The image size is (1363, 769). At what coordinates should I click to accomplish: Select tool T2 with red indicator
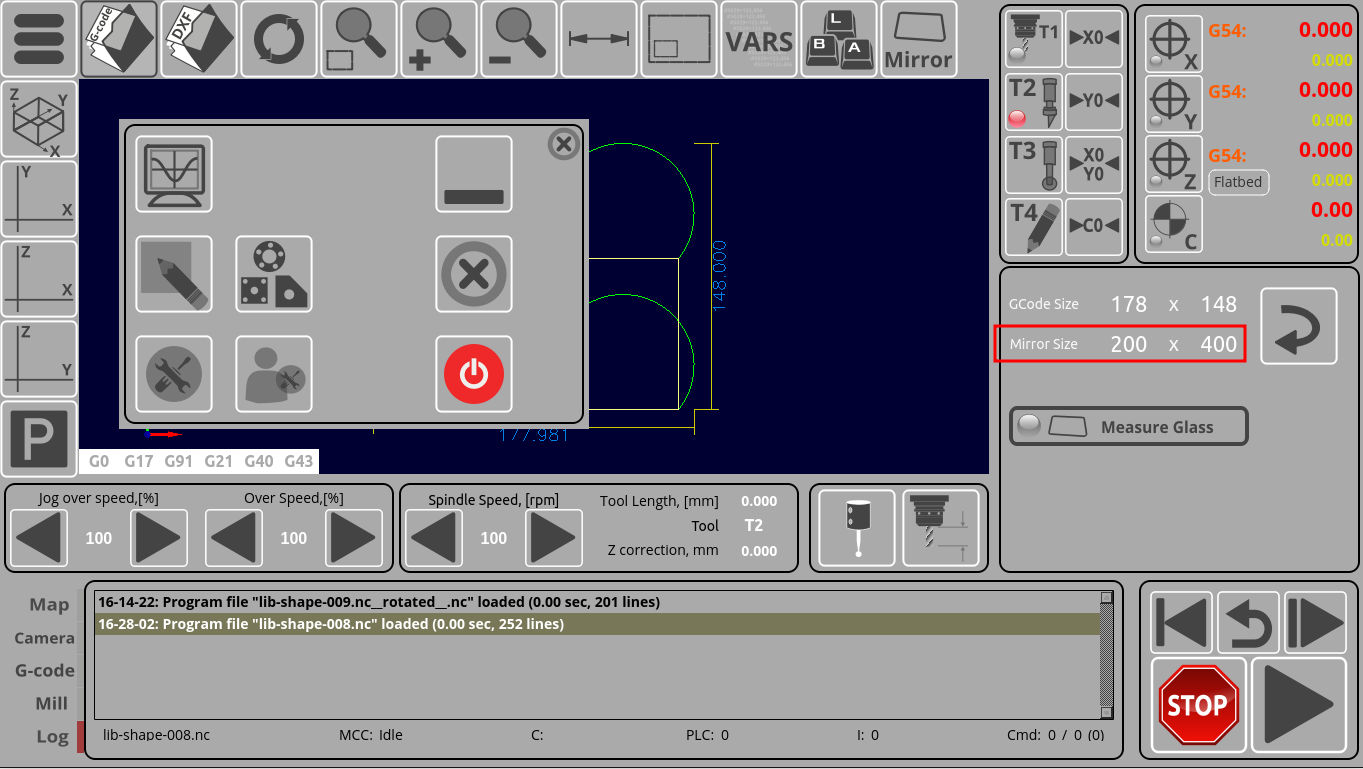[1034, 102]
